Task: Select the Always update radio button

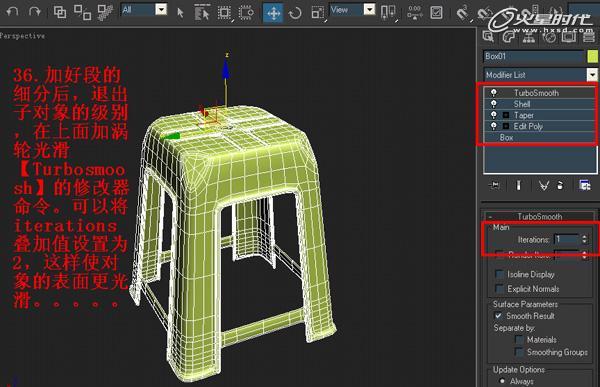Action: point(502,381)
